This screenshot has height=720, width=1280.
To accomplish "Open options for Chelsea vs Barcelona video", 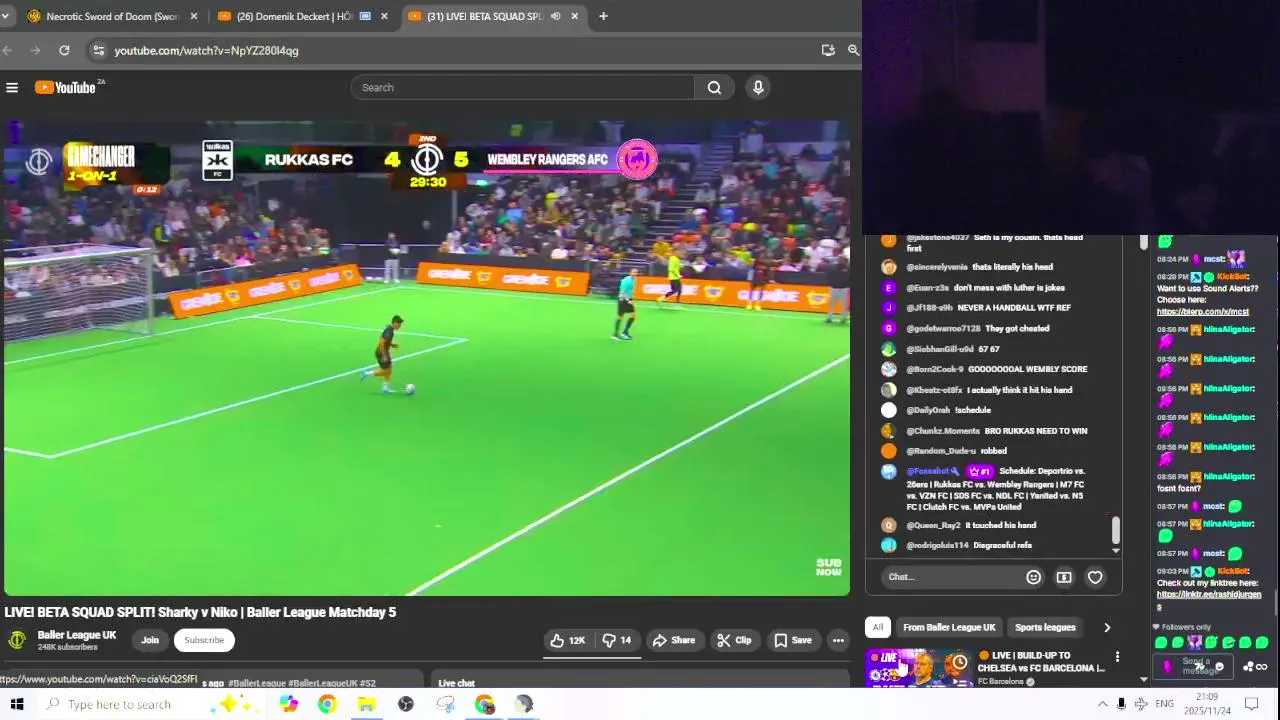I will pos(1117,657).
